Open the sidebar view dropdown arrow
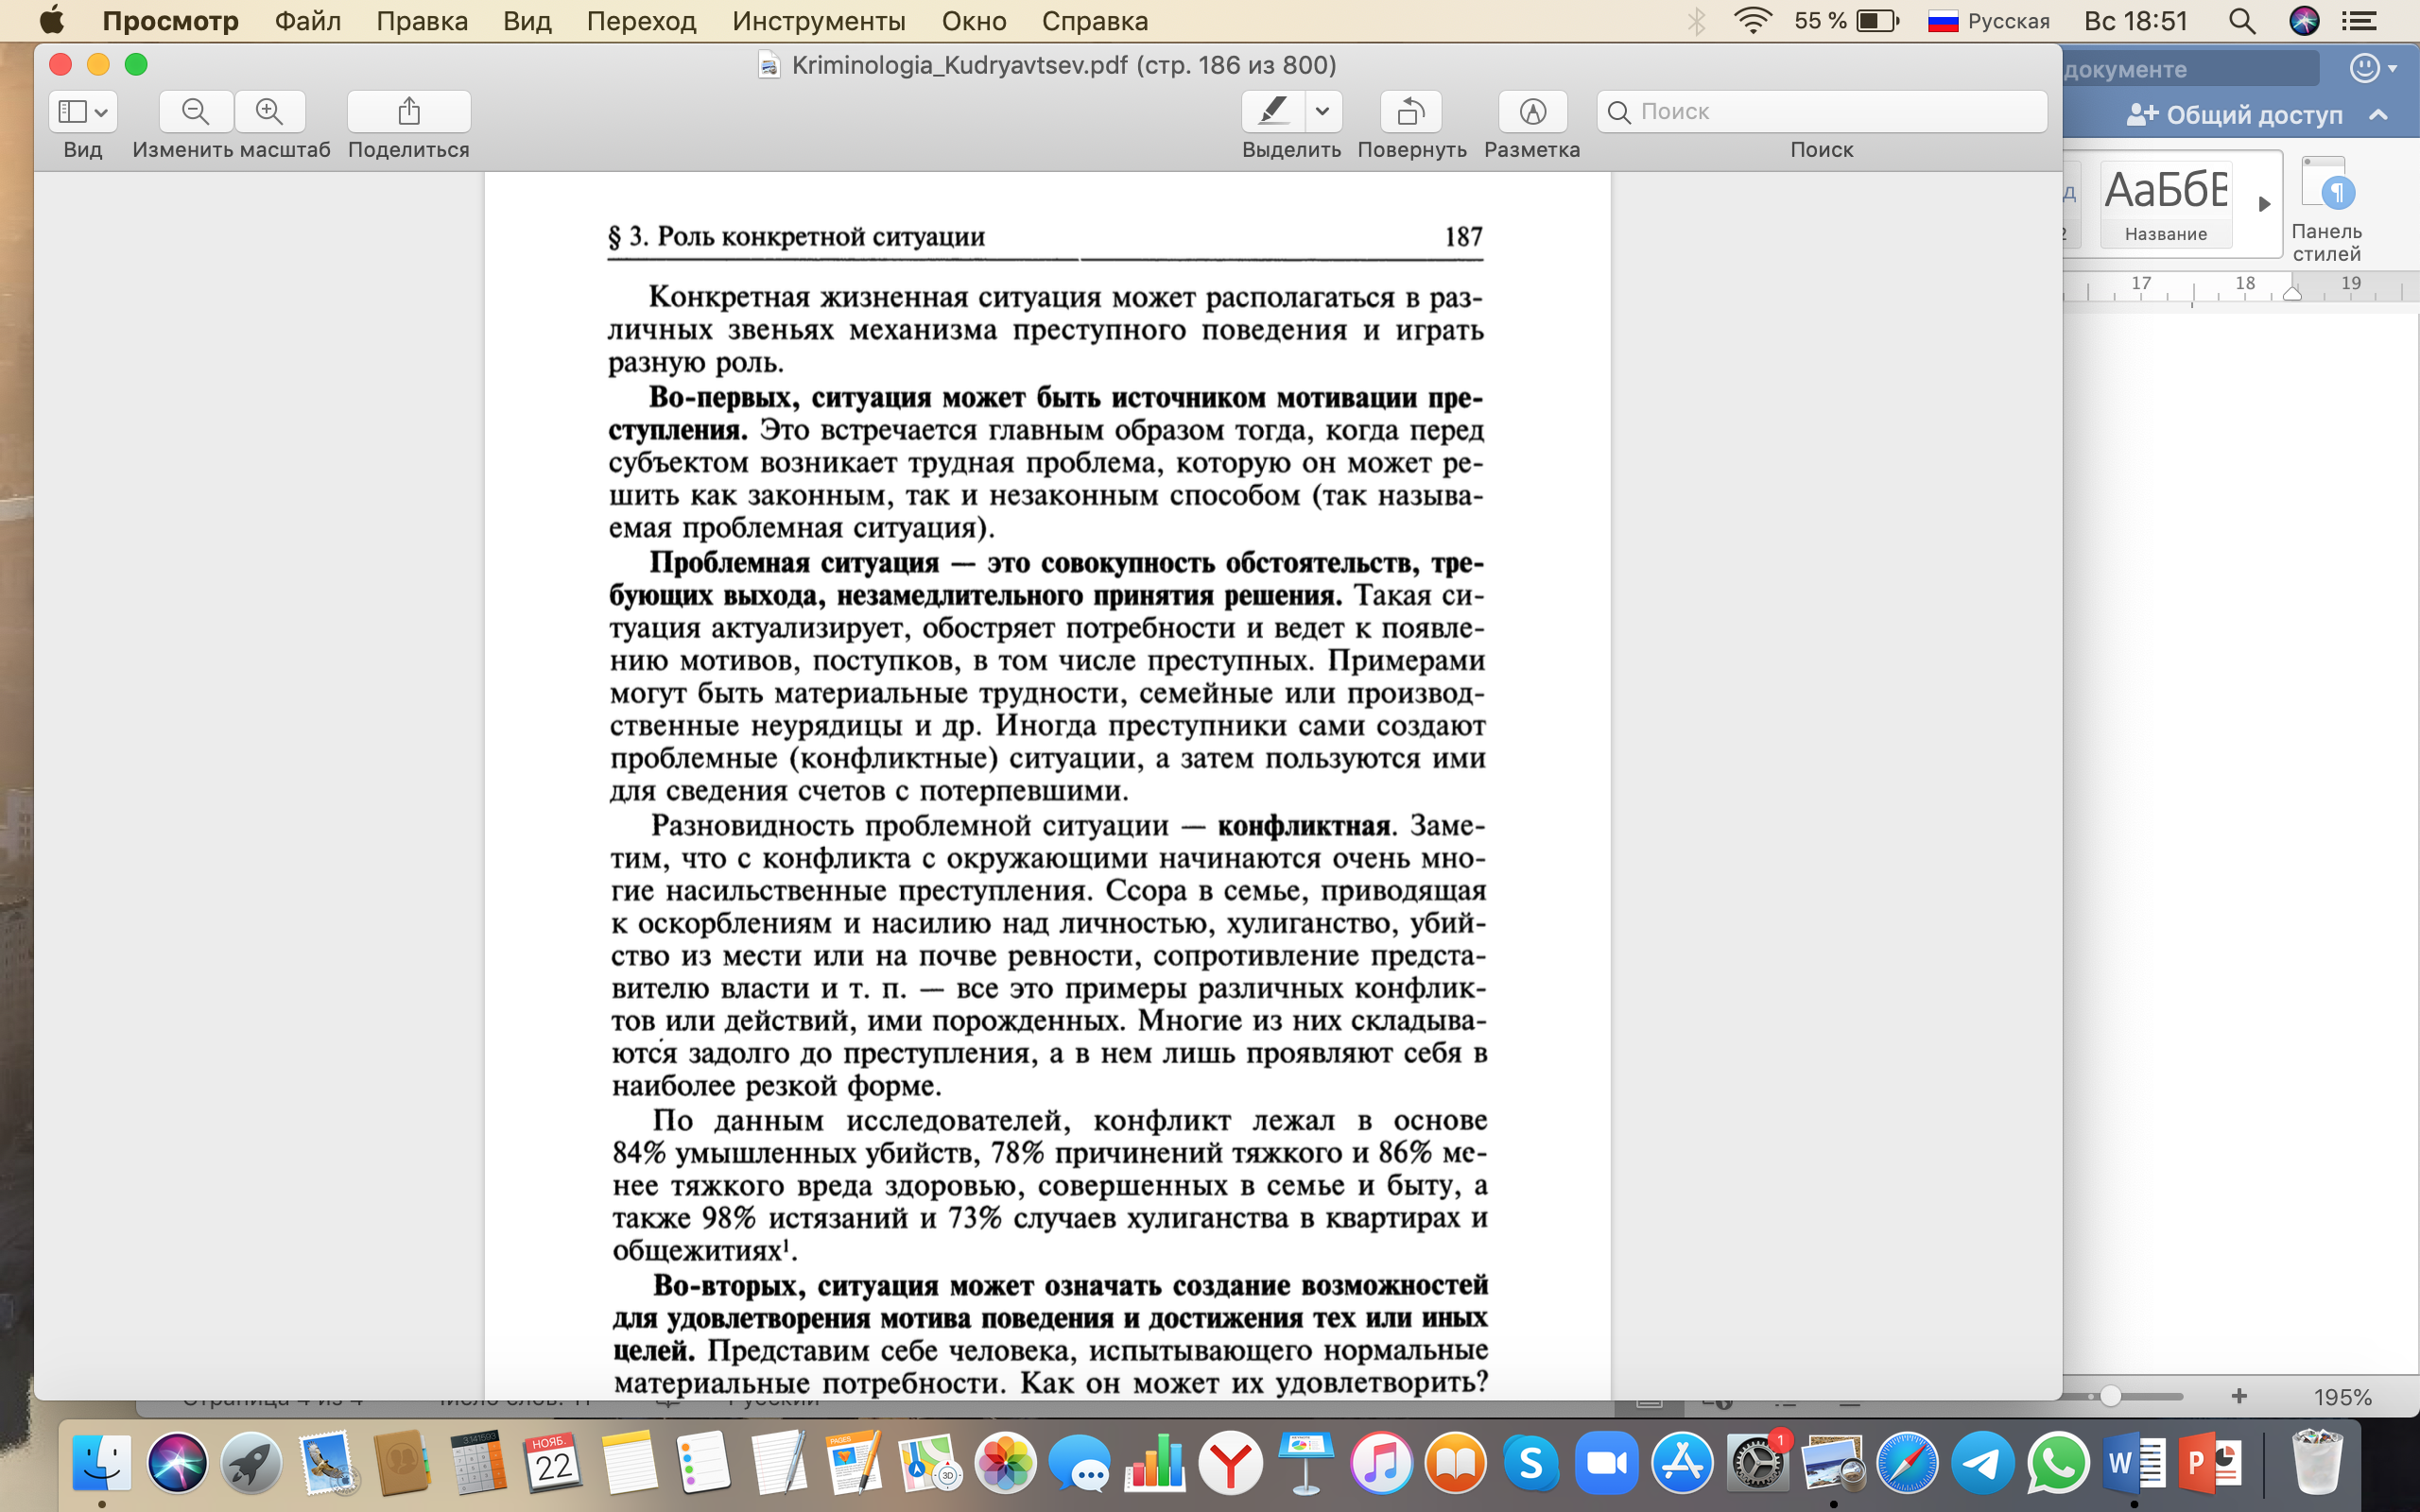This screenshot has height=1512, width=2420. 101,112
